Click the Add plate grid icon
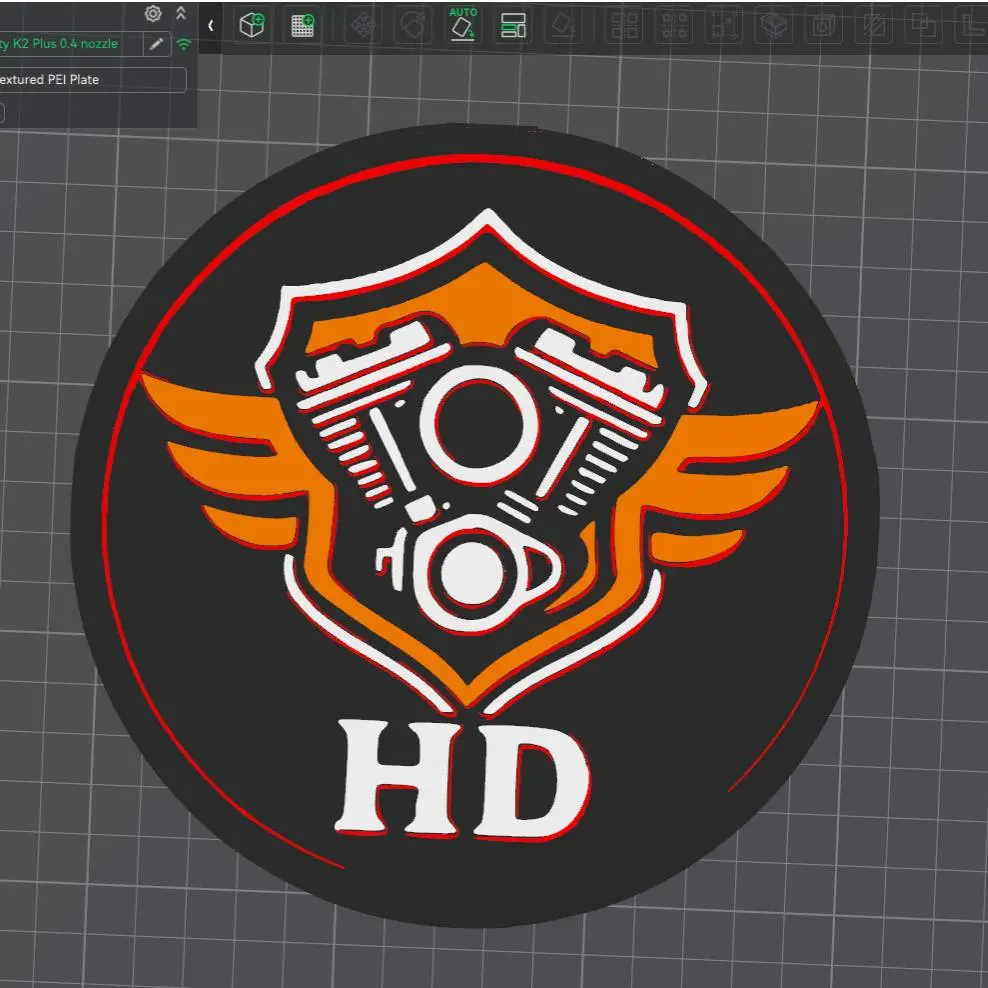Screen dimensions: 988x988 click(302, 25)
